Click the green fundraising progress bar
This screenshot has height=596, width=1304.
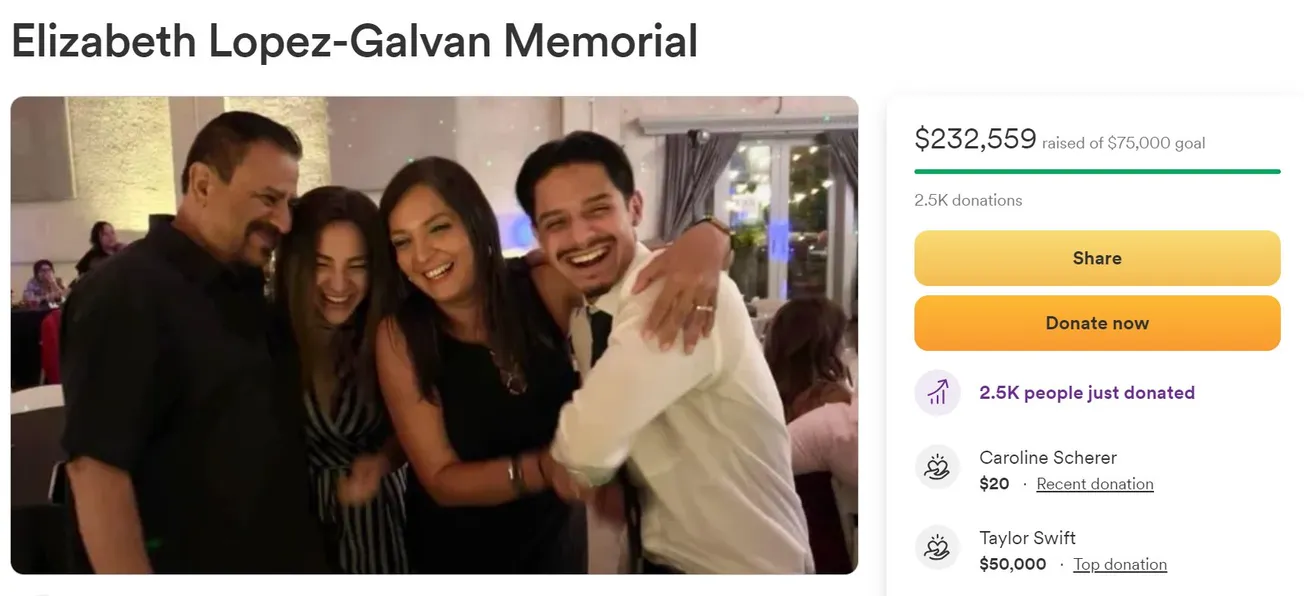[1097, 172]
